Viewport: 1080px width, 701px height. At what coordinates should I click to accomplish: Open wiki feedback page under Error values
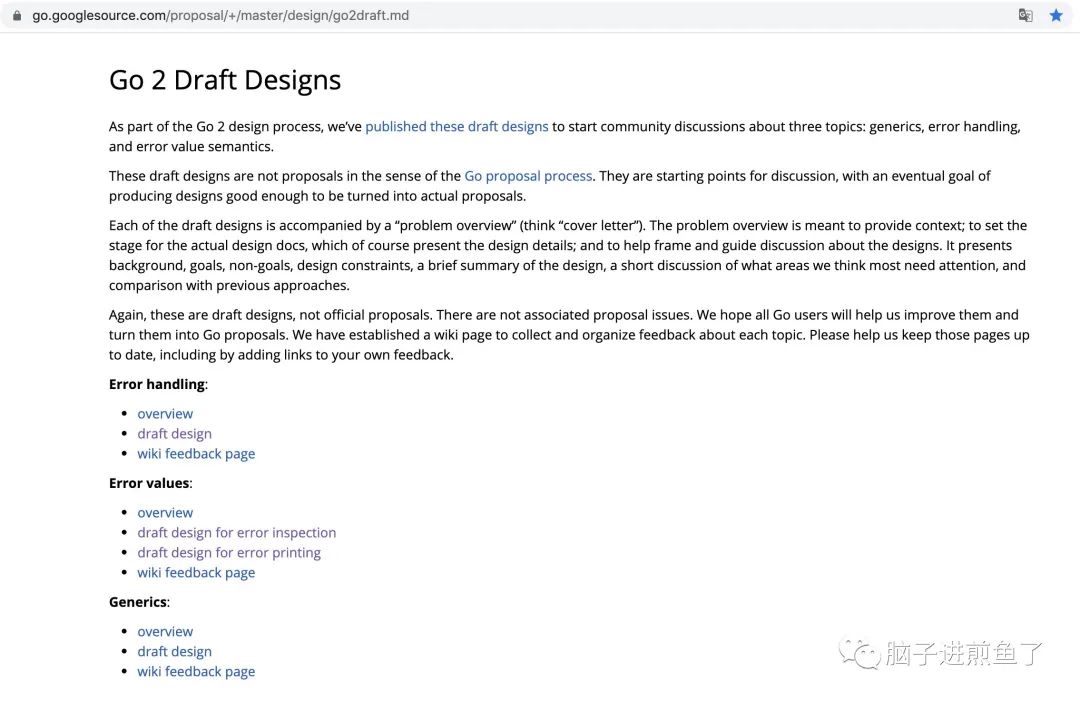[x=196, y=573]
